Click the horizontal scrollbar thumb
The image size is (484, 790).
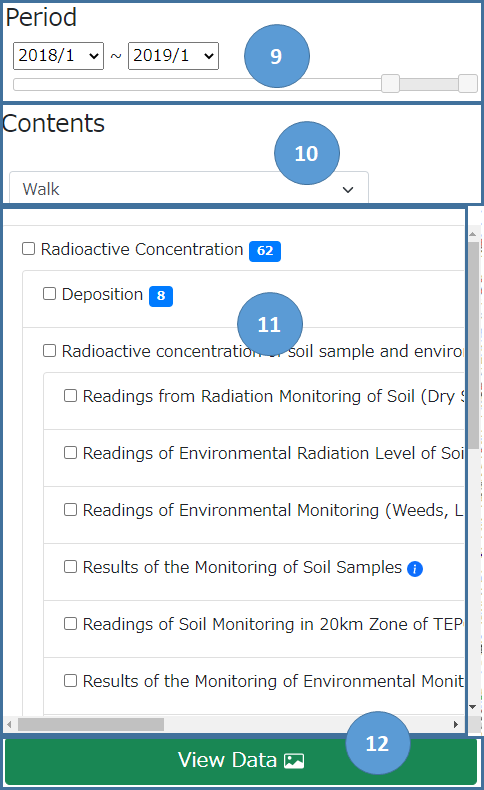pyautogui.click(x=91, y=725)
